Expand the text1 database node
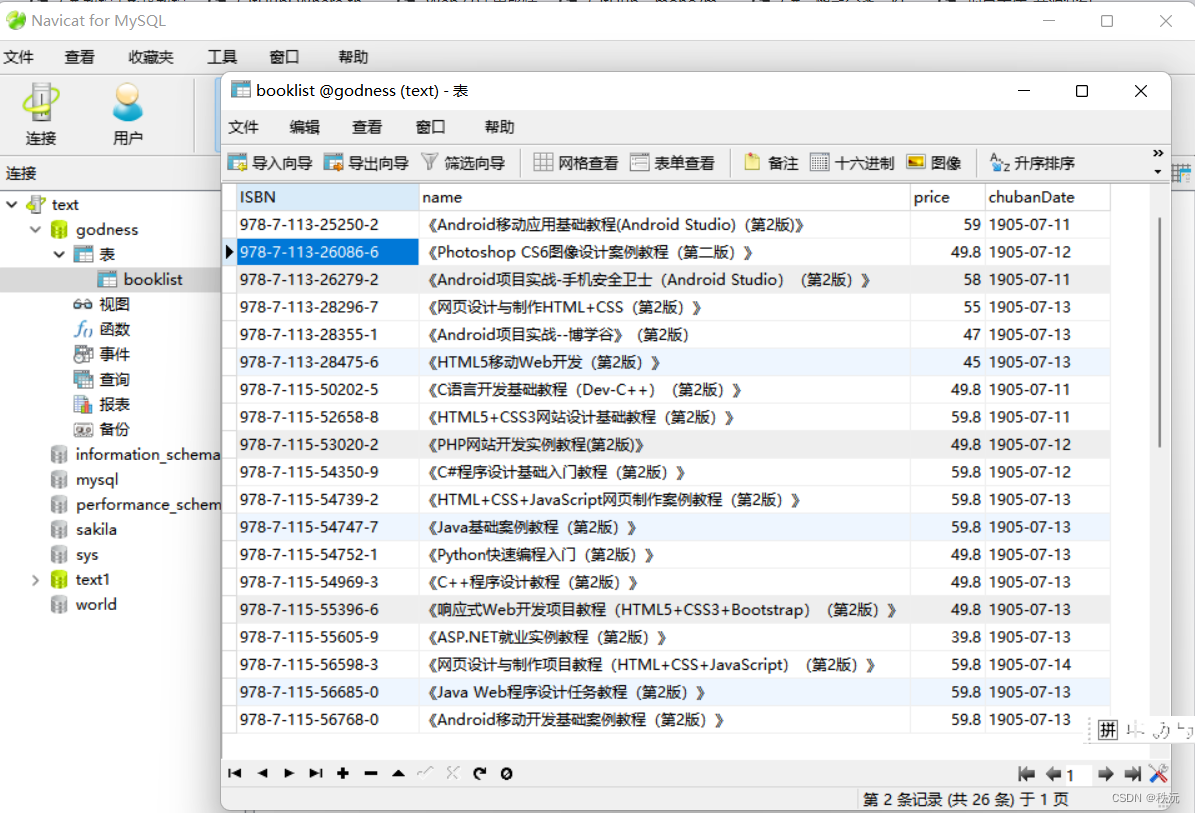Viewport: 1195px width, 813px height. coord(36,580)
